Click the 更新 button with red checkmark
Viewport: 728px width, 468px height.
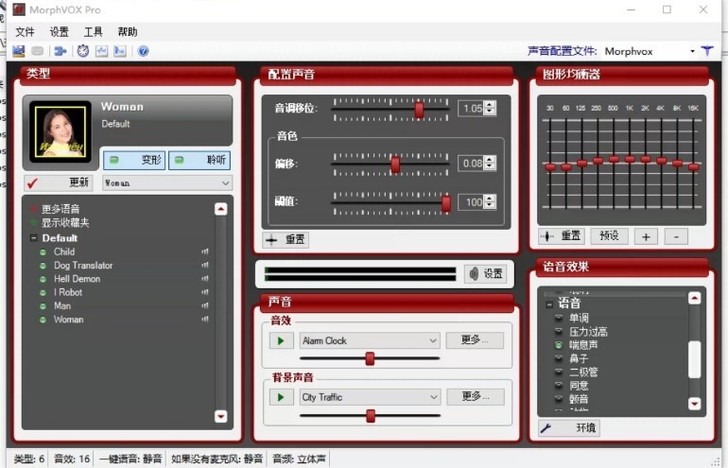(x=58, y=183)
